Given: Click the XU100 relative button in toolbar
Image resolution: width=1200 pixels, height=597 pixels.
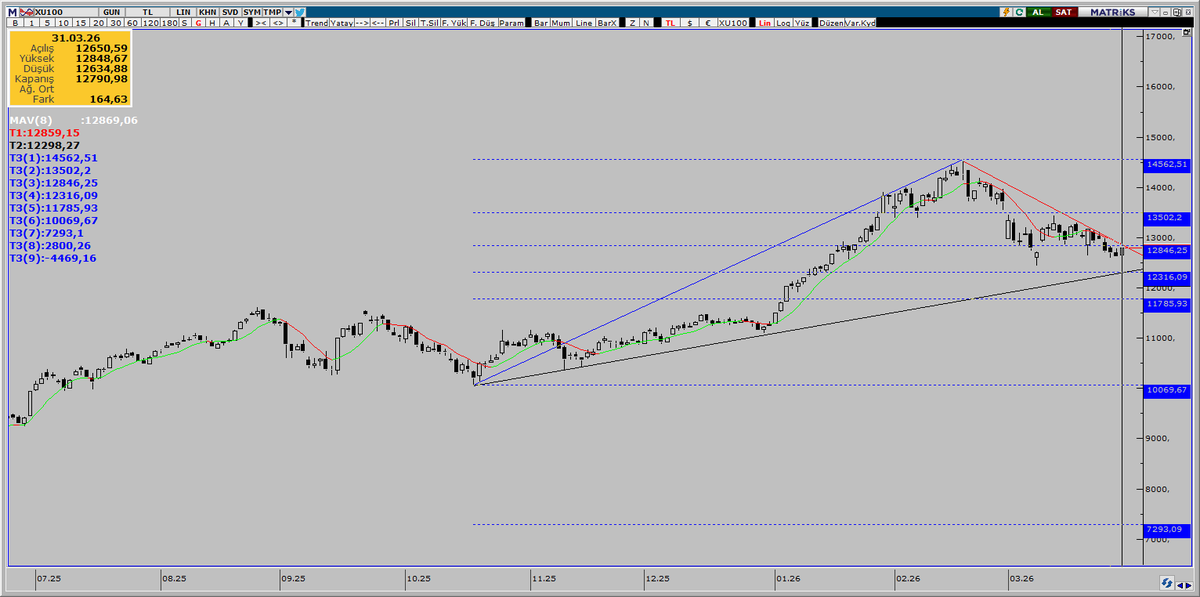Looking at the screenshot, I should (733, 22).
